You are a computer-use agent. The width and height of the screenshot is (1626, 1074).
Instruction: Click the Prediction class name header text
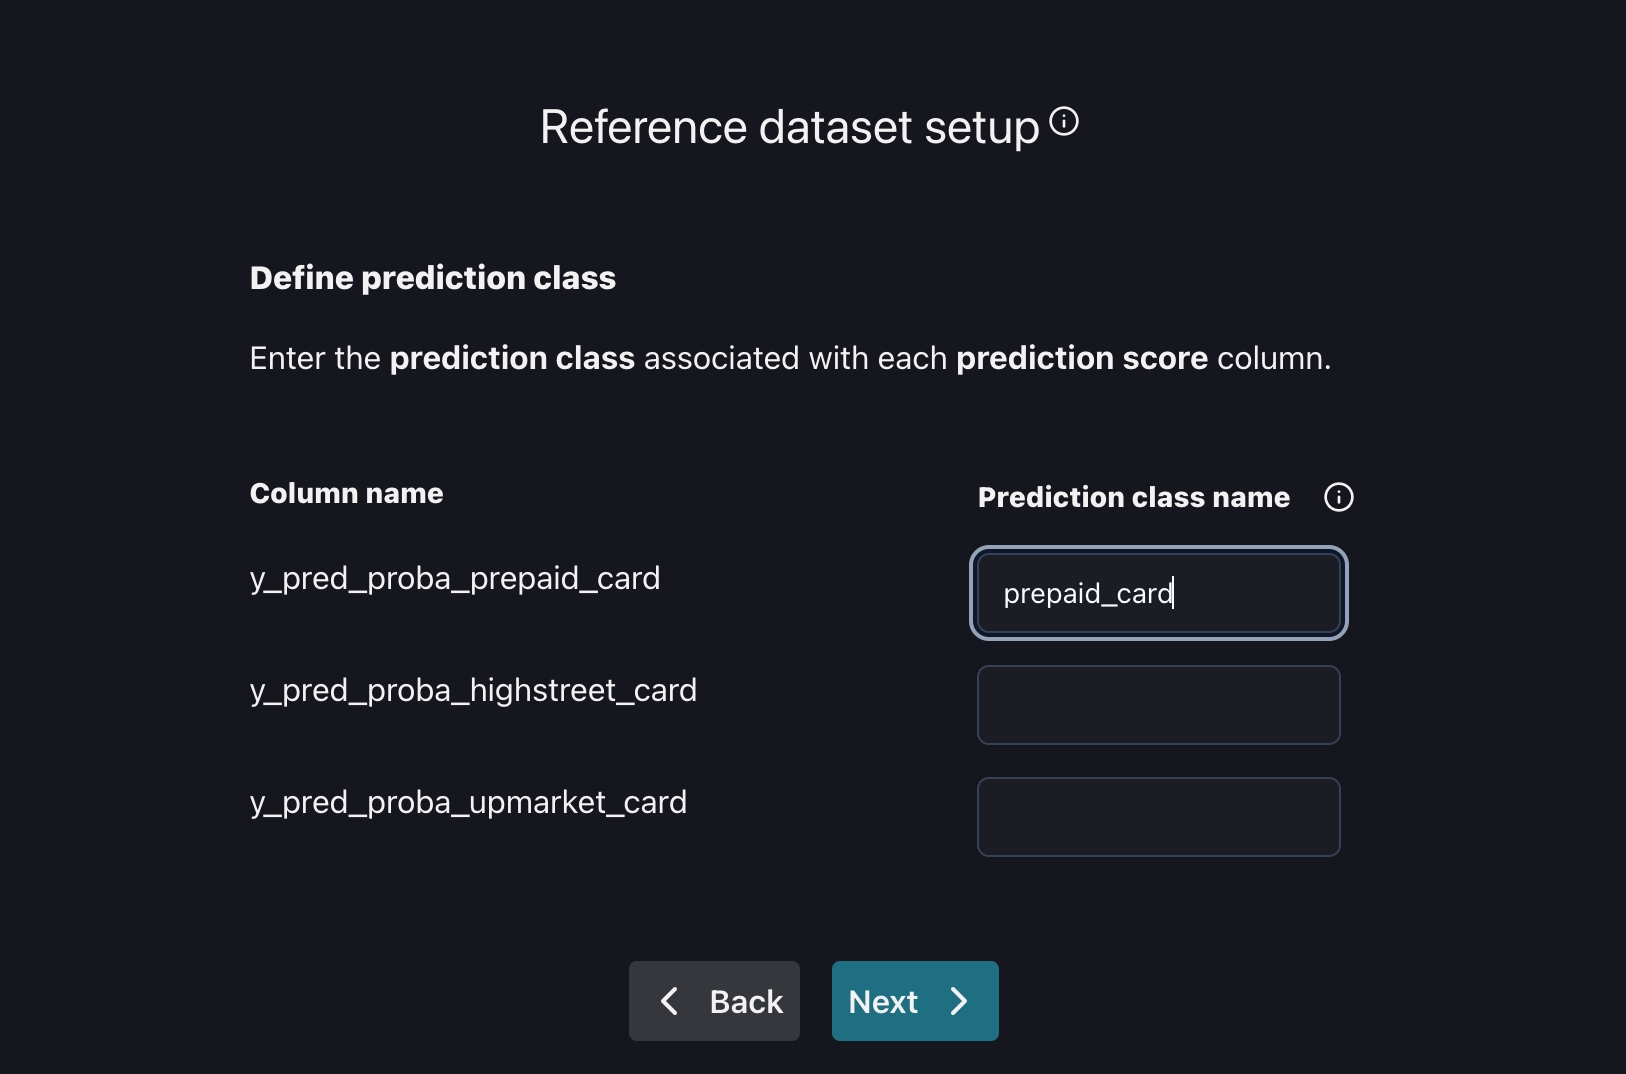click(1133, 497)
